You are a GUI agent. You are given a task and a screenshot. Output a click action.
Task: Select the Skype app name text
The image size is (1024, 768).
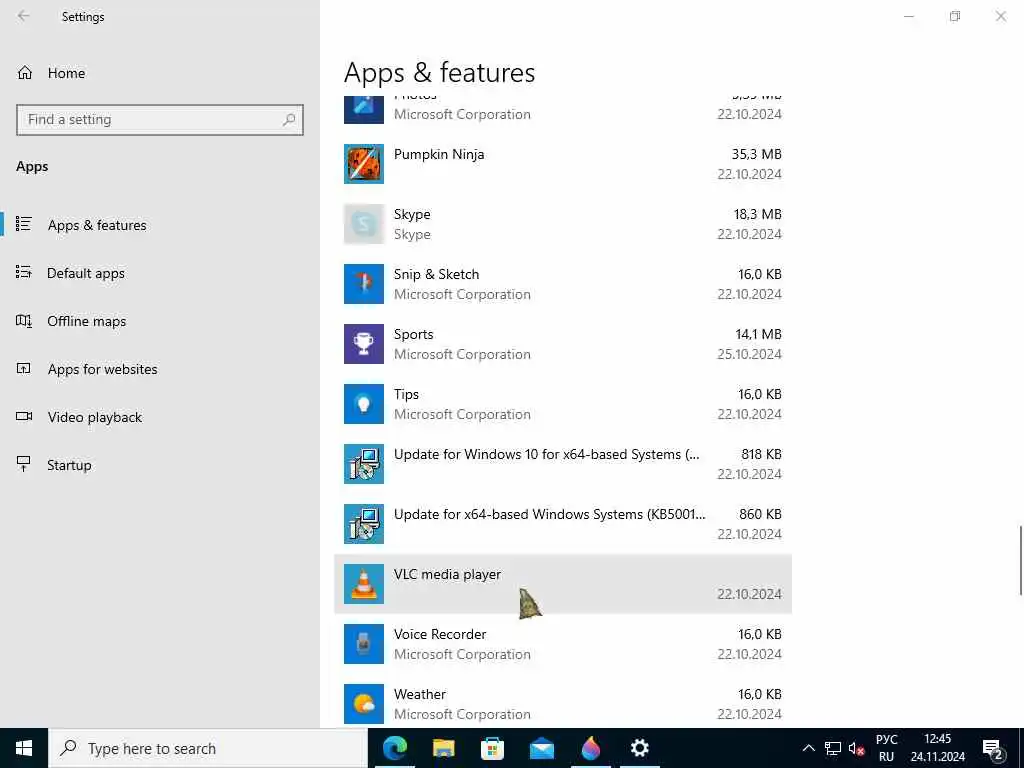(412, 214)
